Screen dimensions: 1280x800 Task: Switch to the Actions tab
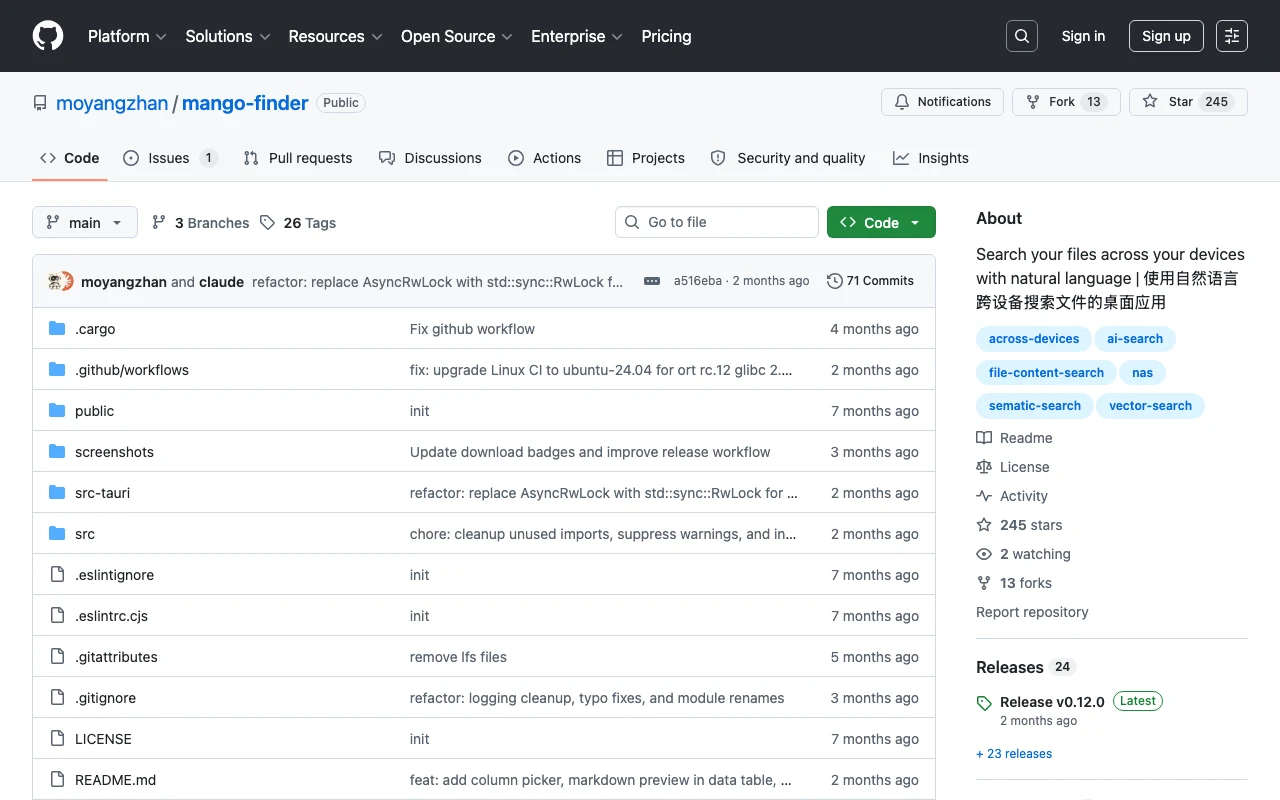[544, 158]
